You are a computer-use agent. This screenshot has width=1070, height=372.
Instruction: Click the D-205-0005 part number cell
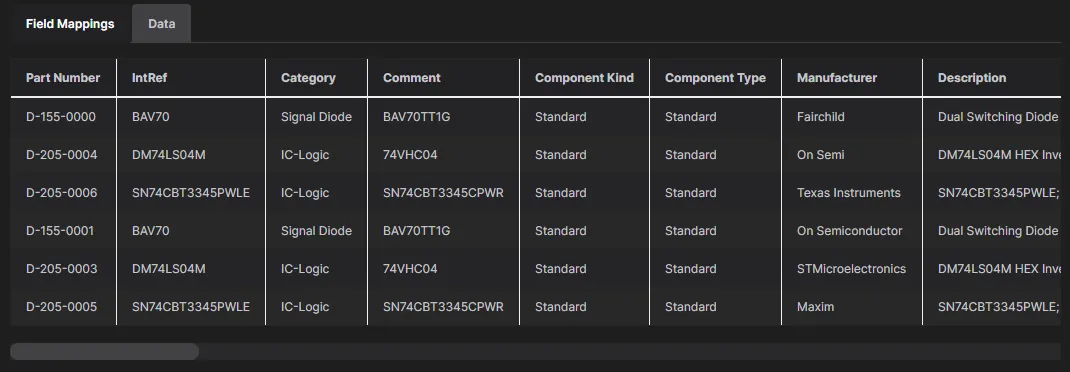click(63, 307)
